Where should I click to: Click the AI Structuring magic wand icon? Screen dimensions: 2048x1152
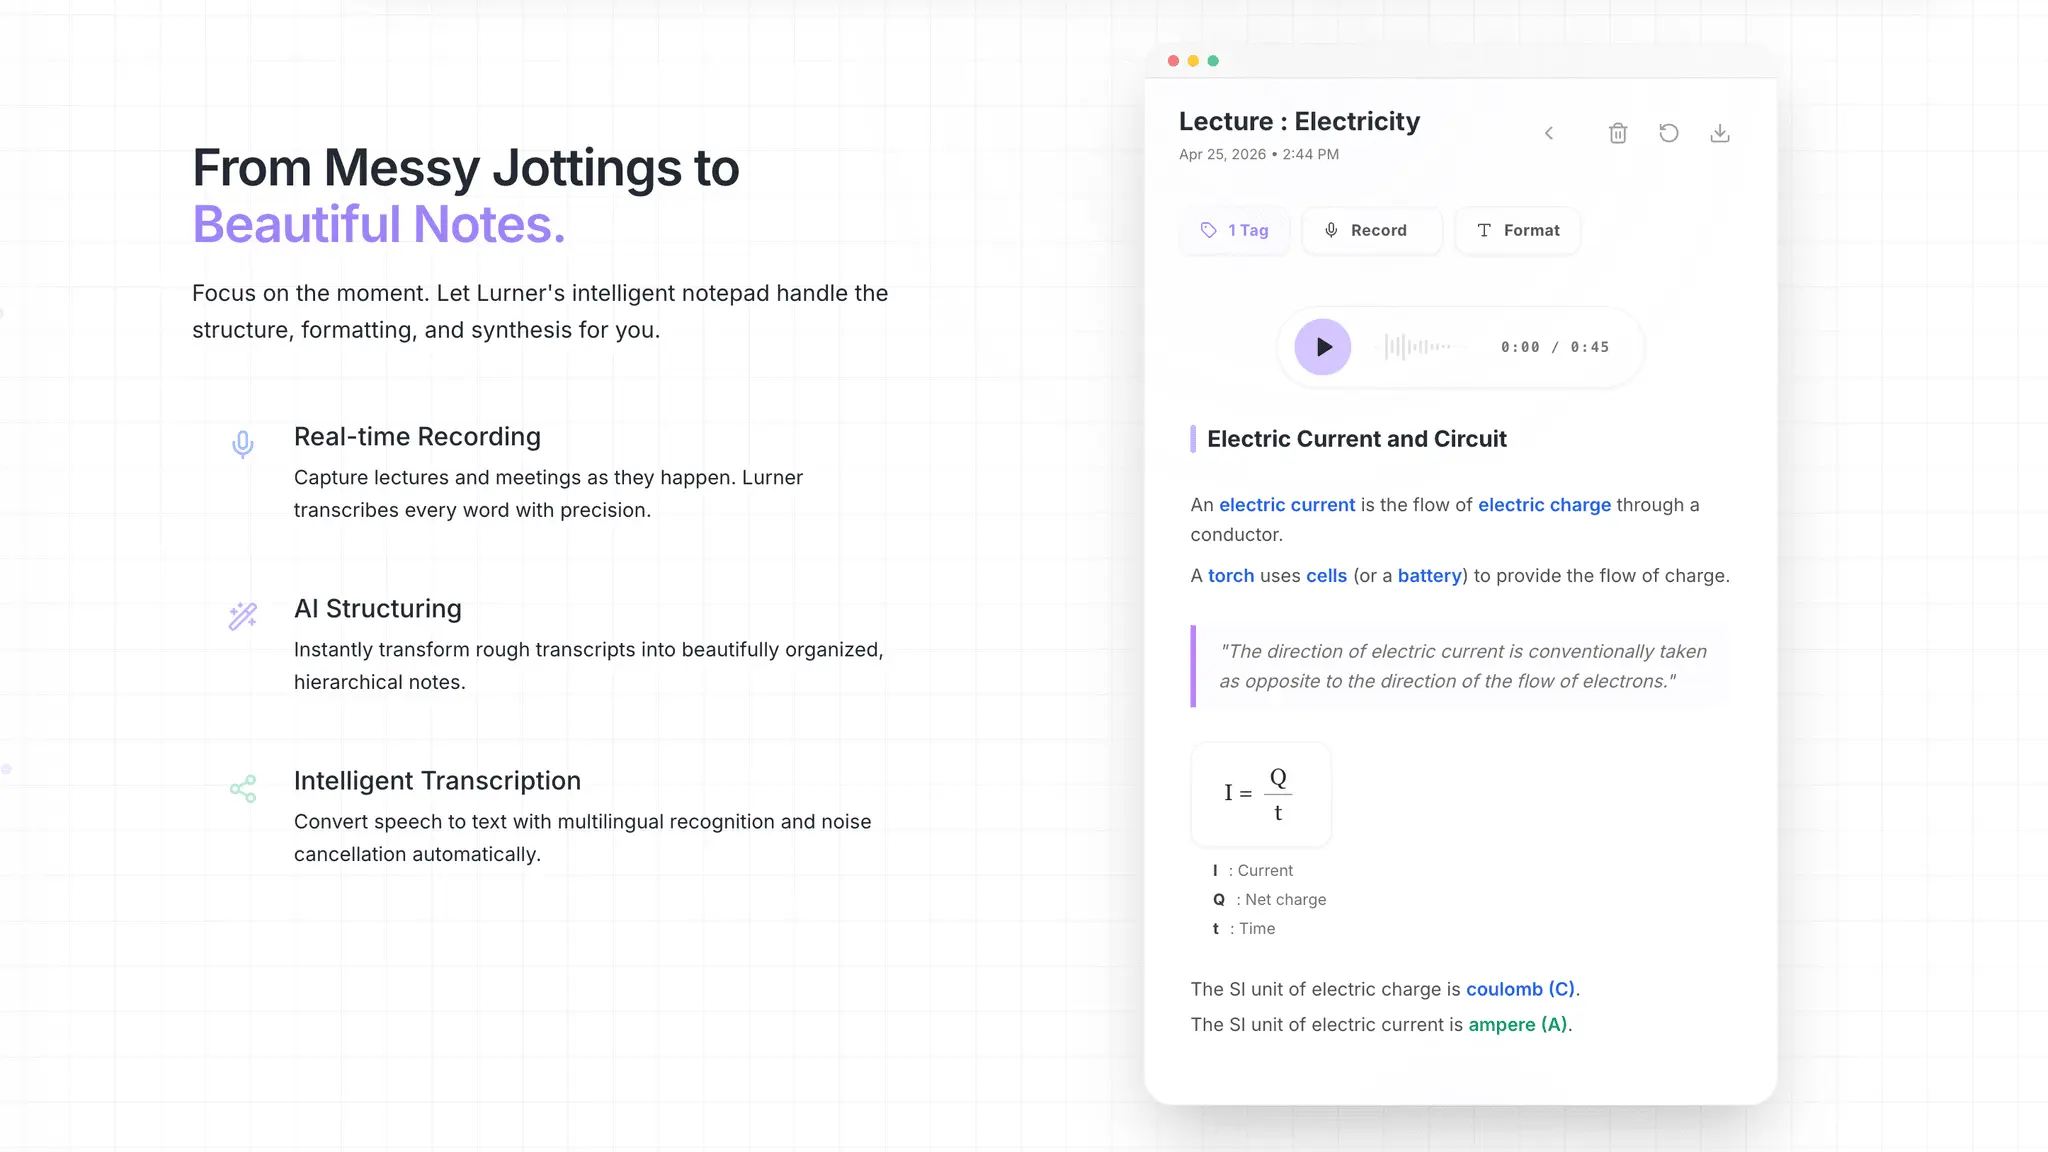click(x=243, y=616)
